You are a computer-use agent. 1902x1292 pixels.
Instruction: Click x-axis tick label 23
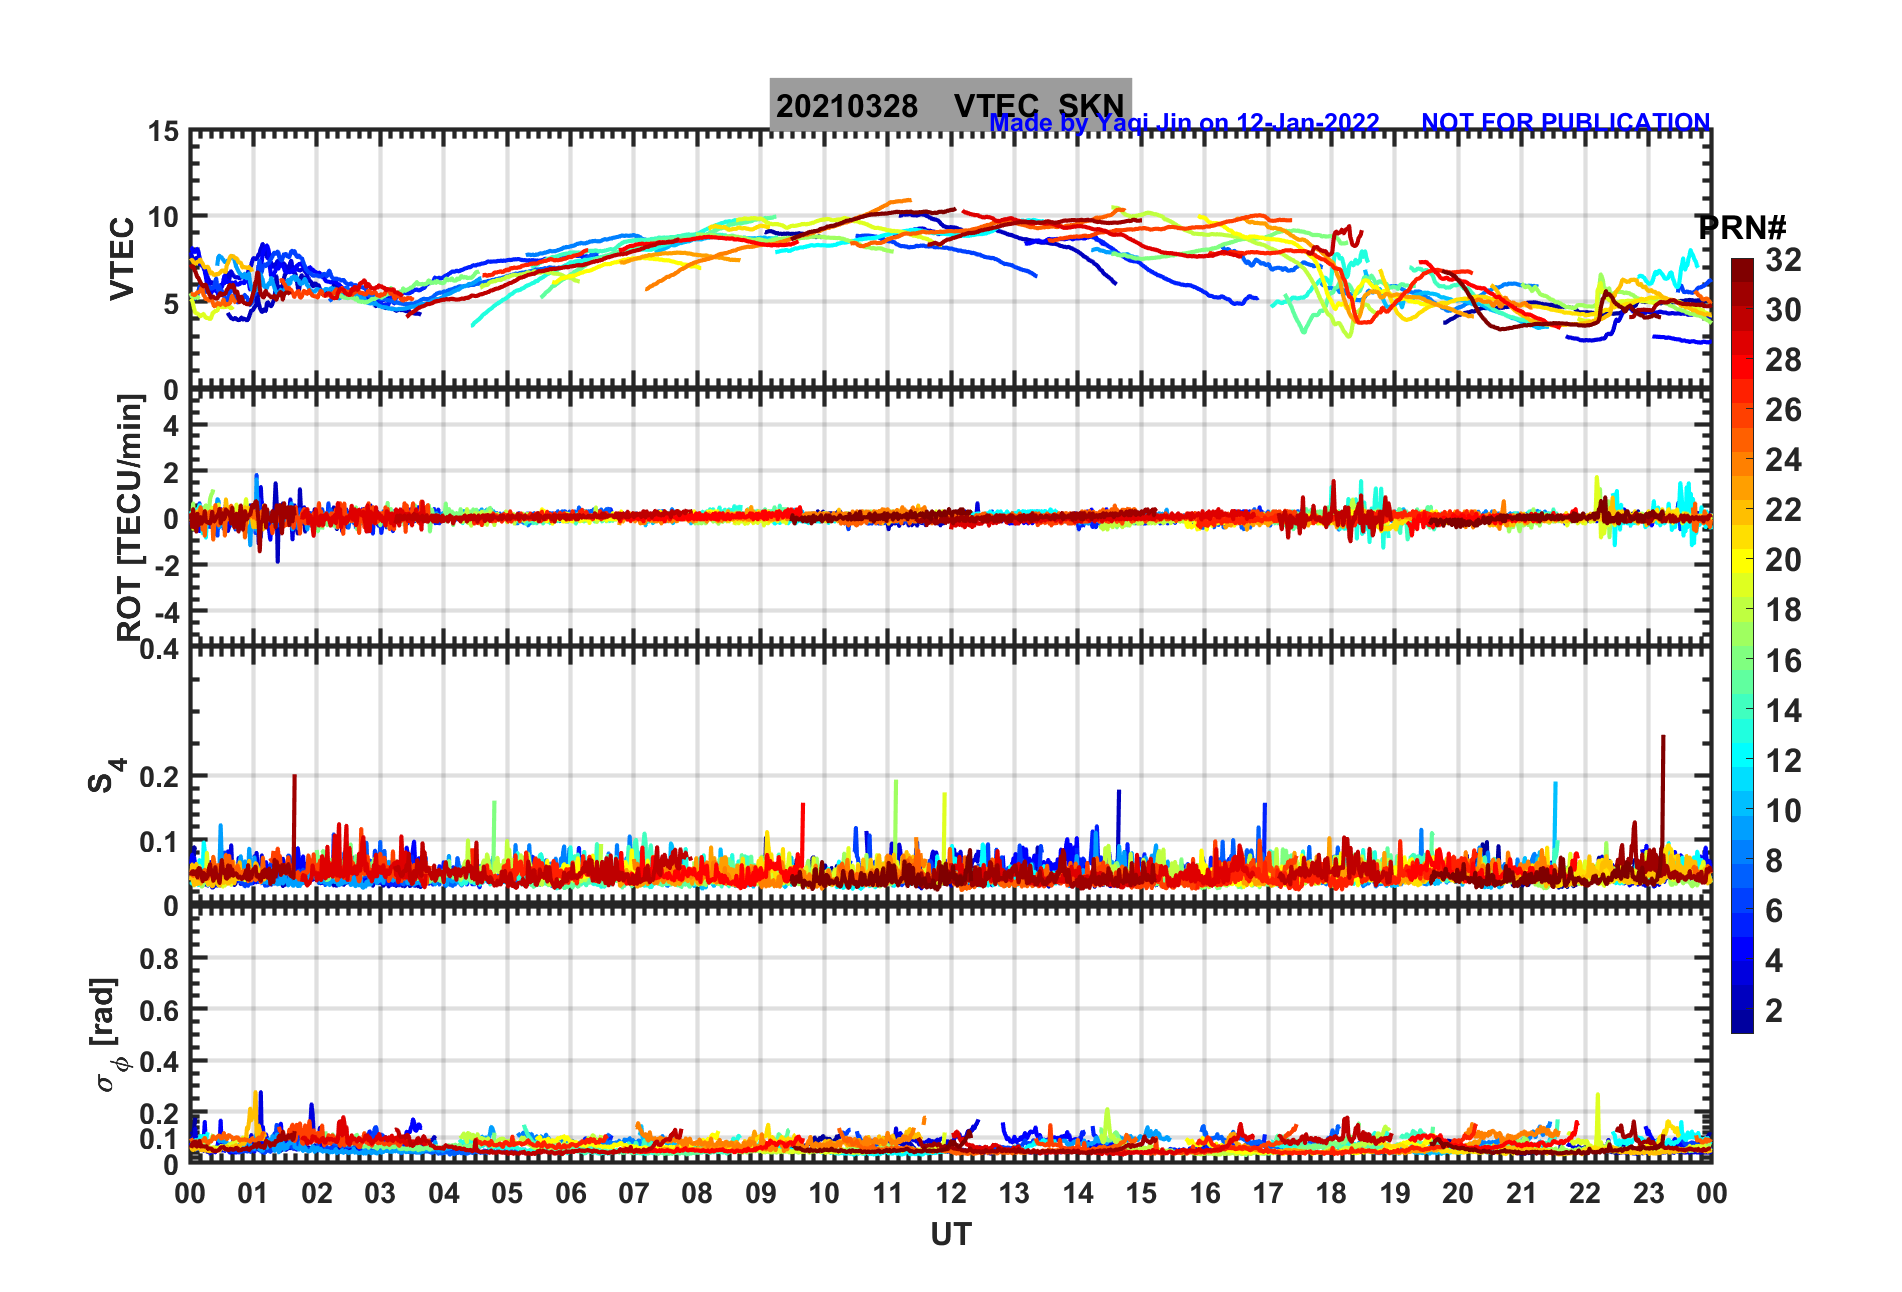[x=1648, y=1193]
